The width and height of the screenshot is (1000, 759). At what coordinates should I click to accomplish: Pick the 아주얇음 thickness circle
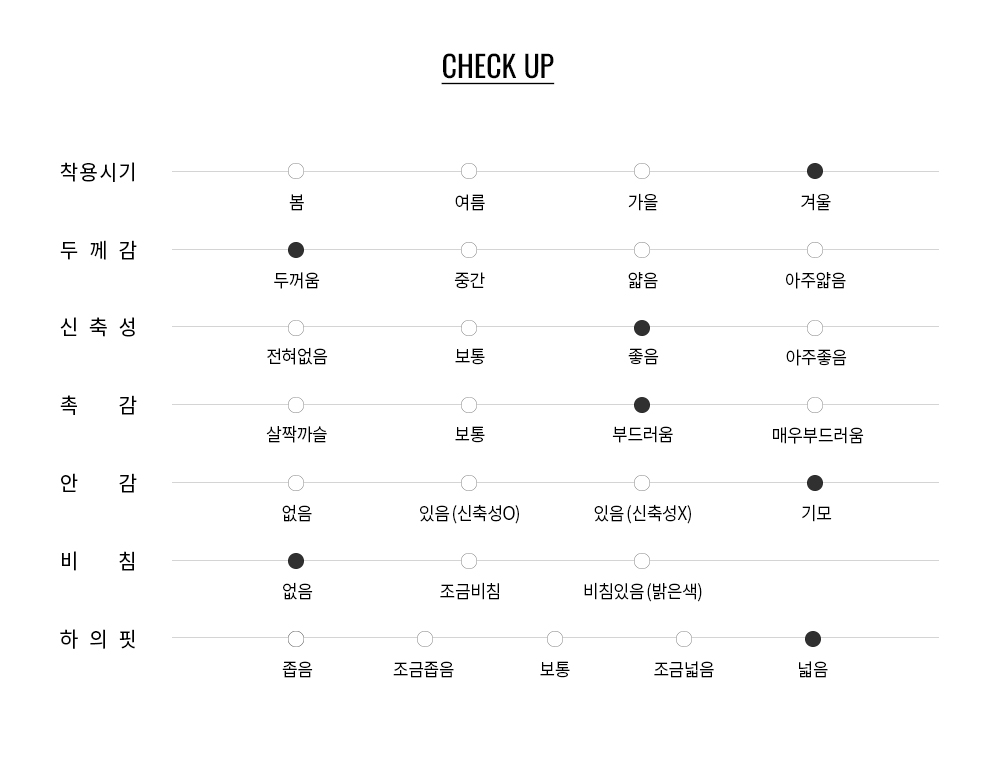tap(815, 250)
